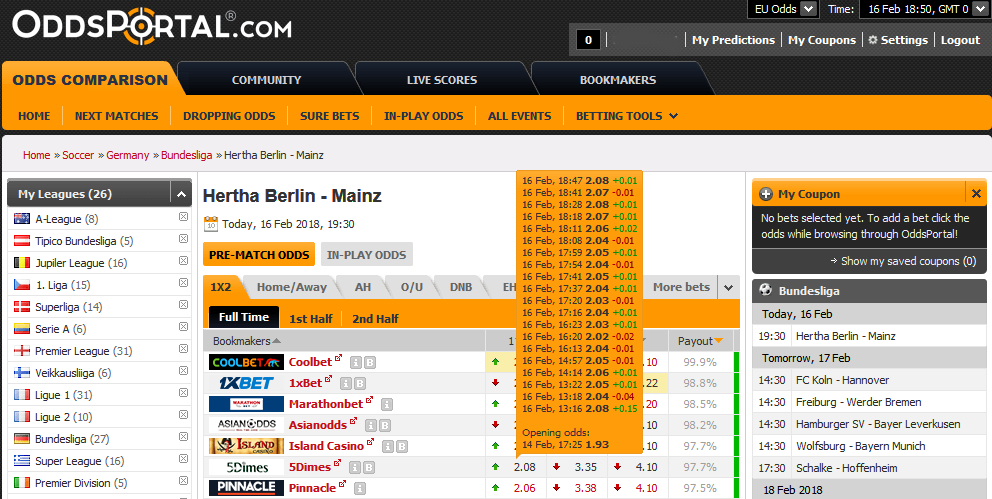992x499 pixels.
Task: Remove Premier League from My Leagues
Action: 183,348
